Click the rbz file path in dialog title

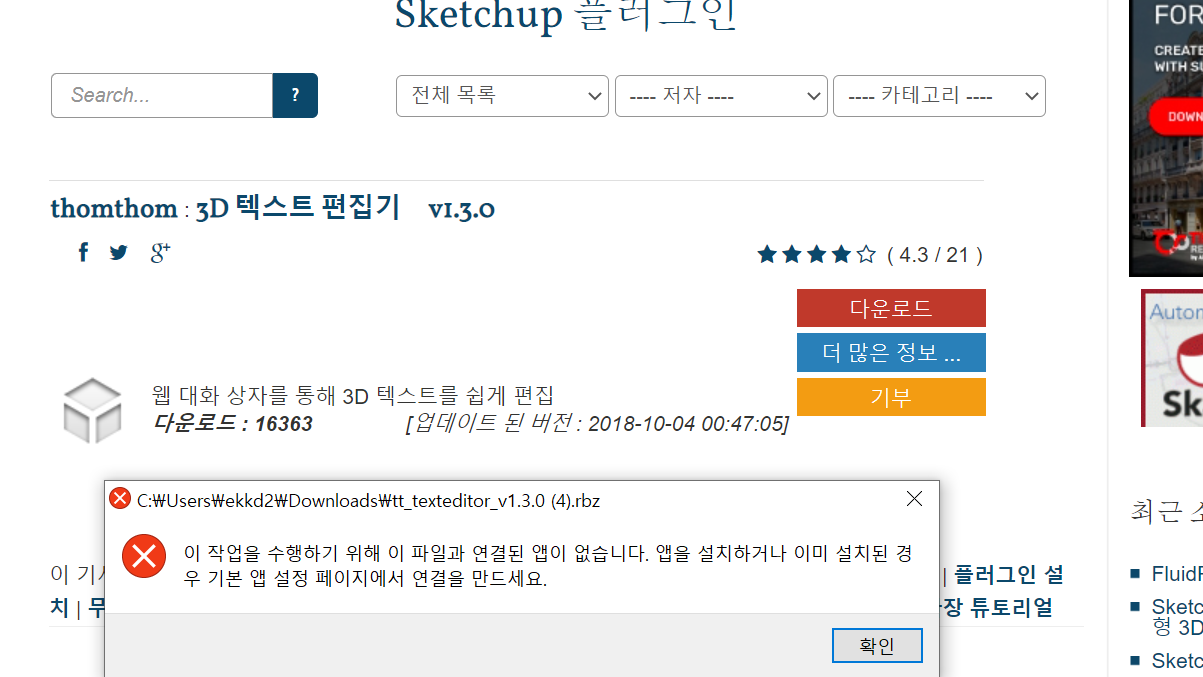point(368,500)
